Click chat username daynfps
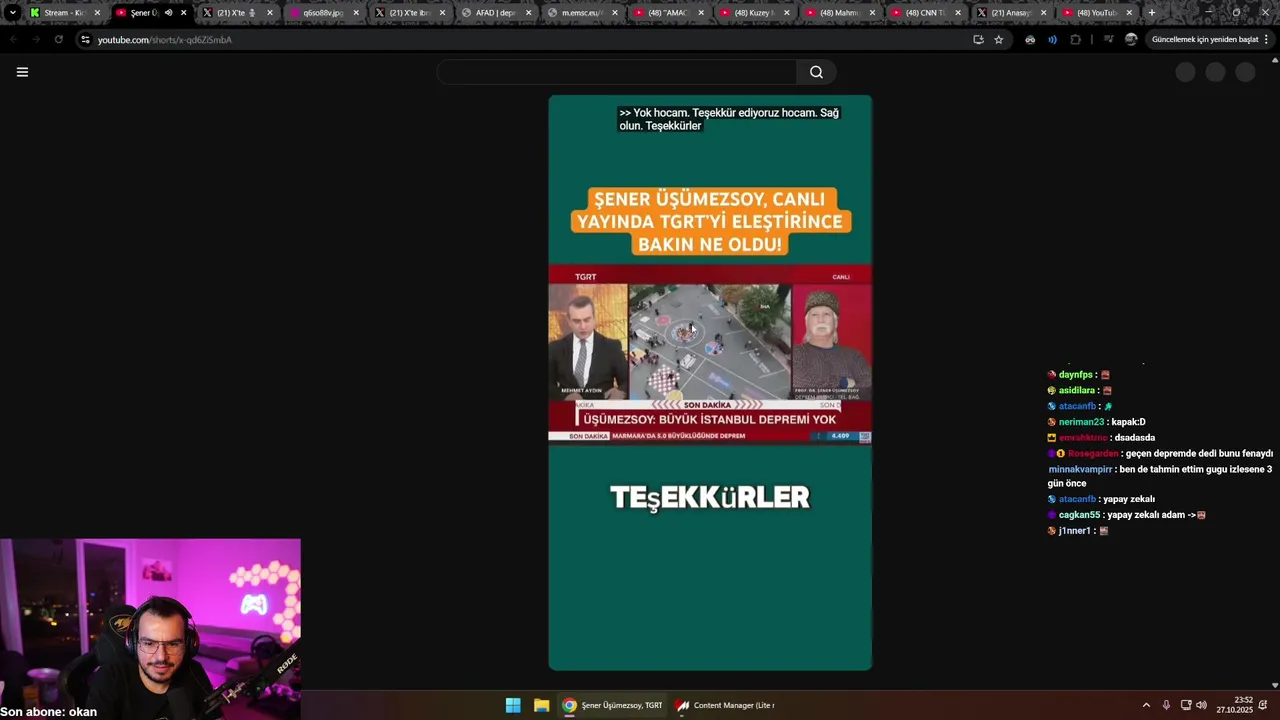 (1075, 375)
